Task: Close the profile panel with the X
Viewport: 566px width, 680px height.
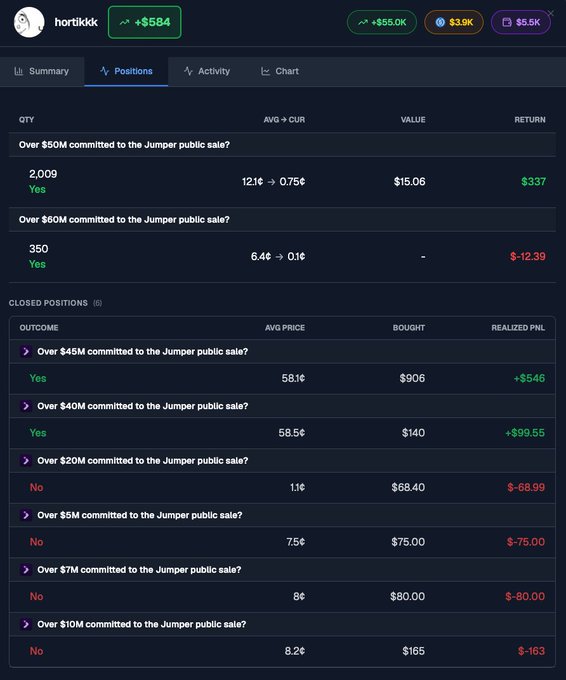Action: 551,13
